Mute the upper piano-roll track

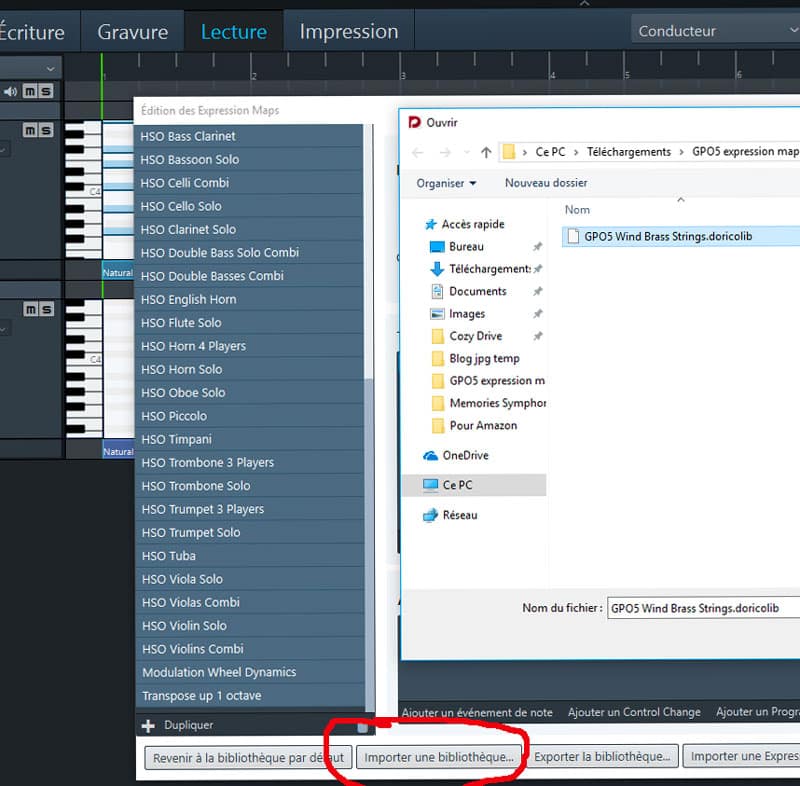point(29,131)
